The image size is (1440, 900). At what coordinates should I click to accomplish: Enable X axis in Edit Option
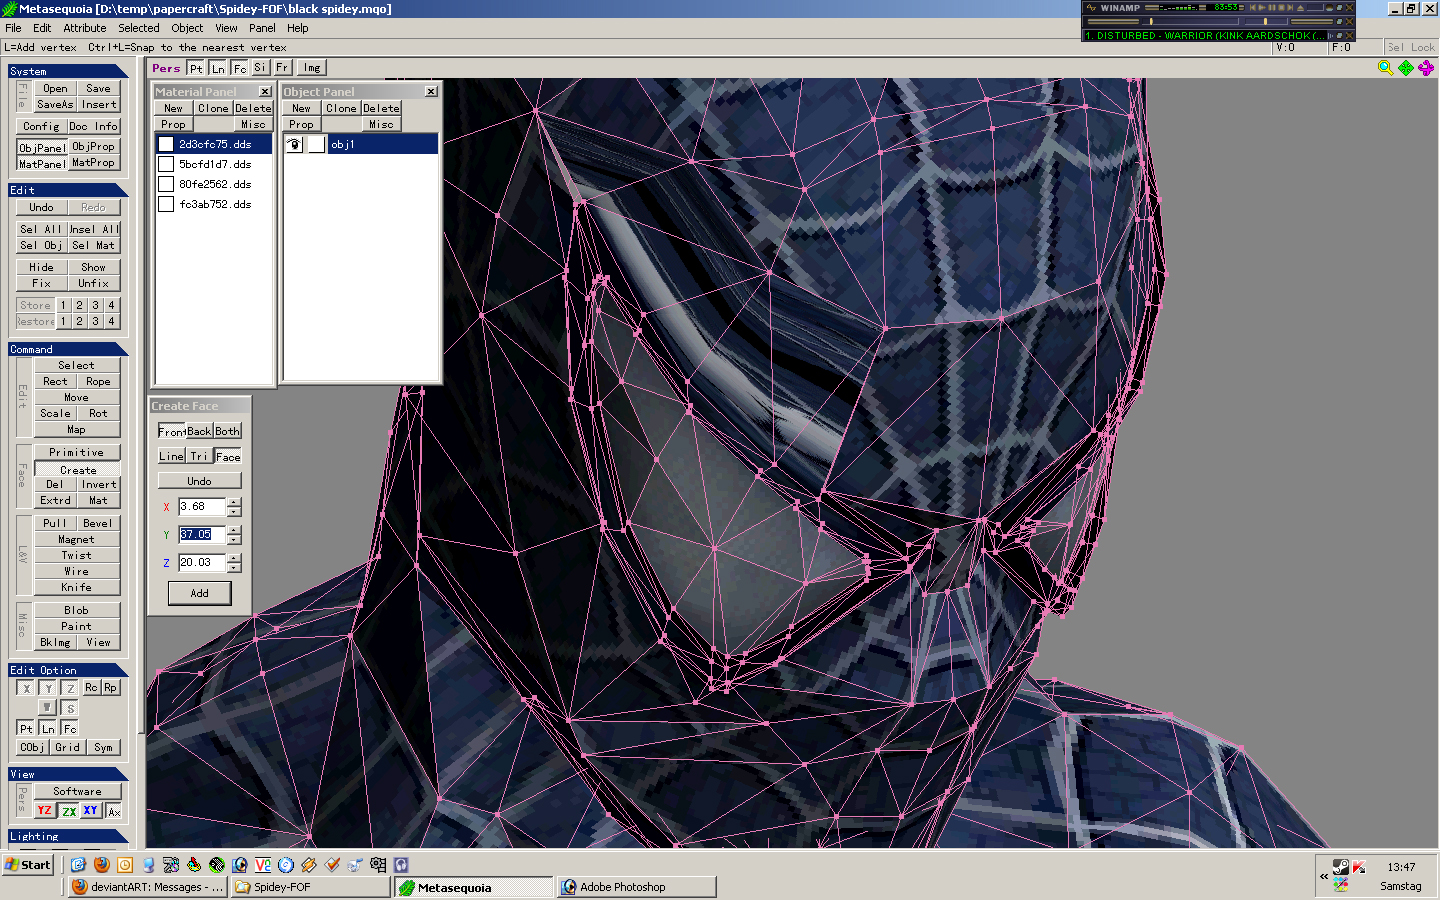[26, 688]
